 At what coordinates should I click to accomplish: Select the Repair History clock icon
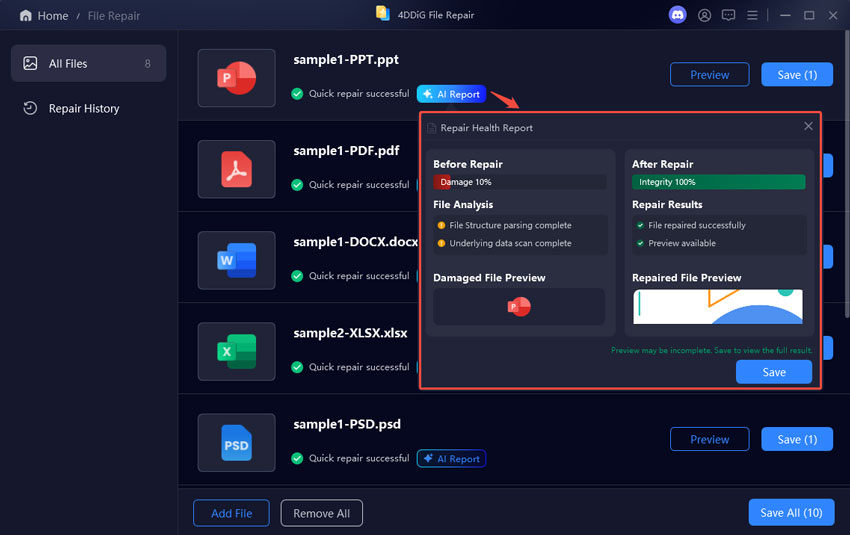tap(30, 108)
